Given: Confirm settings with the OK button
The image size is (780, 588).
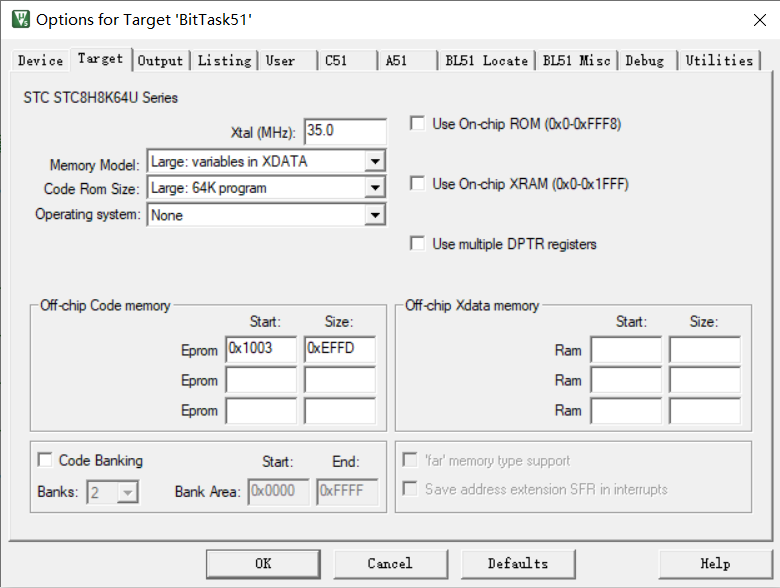Looking at the screenshot, I should [263, 564].
